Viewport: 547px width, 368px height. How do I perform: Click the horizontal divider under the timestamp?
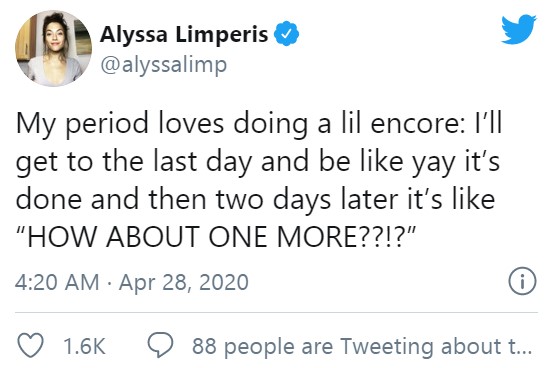tap(276, 313)
